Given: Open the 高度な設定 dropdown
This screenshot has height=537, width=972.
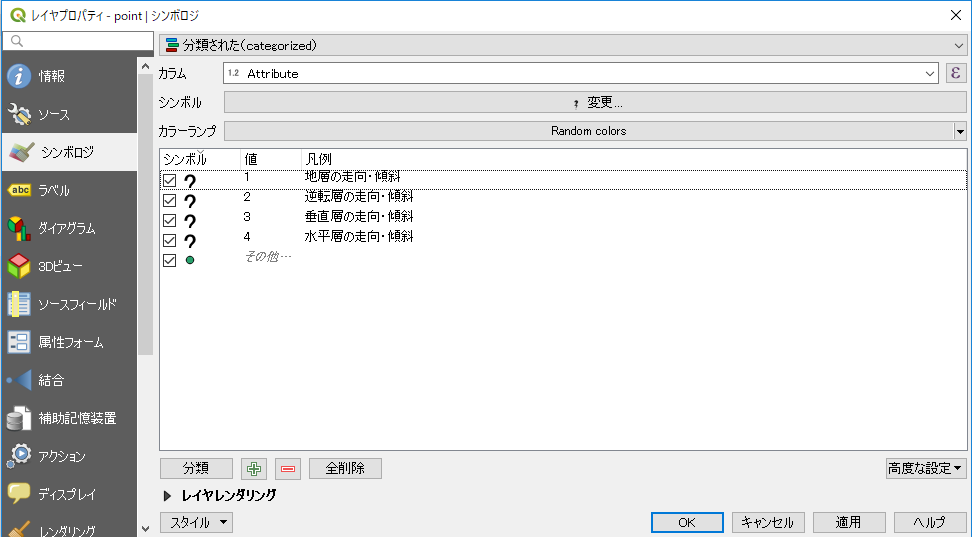Looking at the screenshot, I should pyautogui.click(x=926, y=469).
